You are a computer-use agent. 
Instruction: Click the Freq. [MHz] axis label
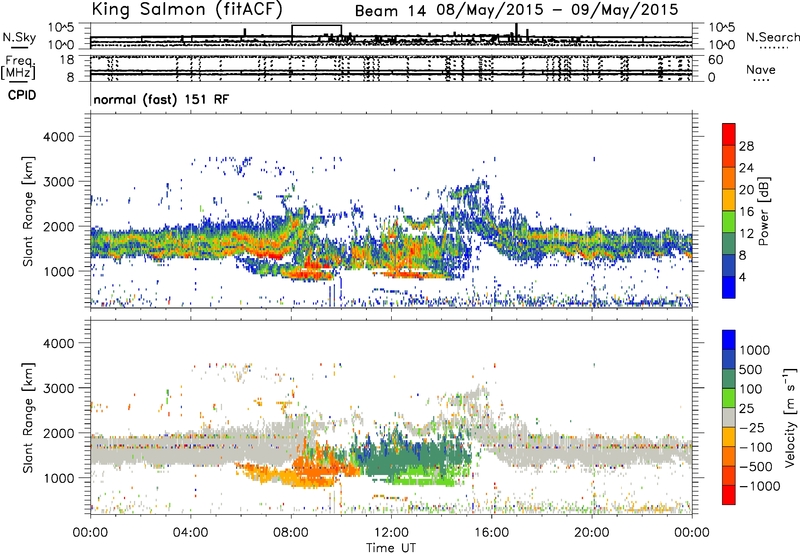[18, 68]
